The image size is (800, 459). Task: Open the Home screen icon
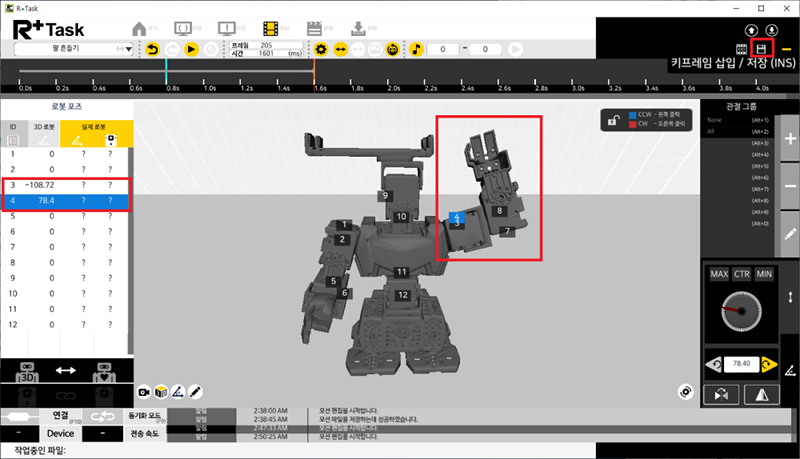click(140, 28)
